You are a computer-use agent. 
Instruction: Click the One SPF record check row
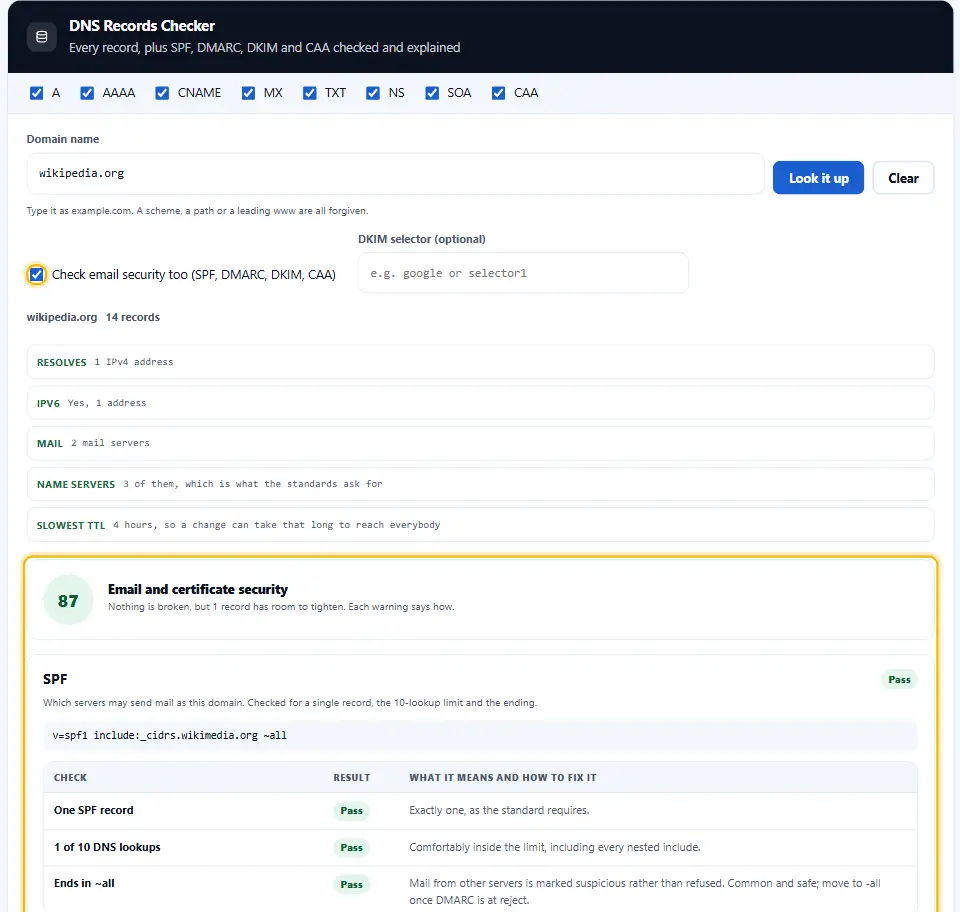(x=480, y=810)
